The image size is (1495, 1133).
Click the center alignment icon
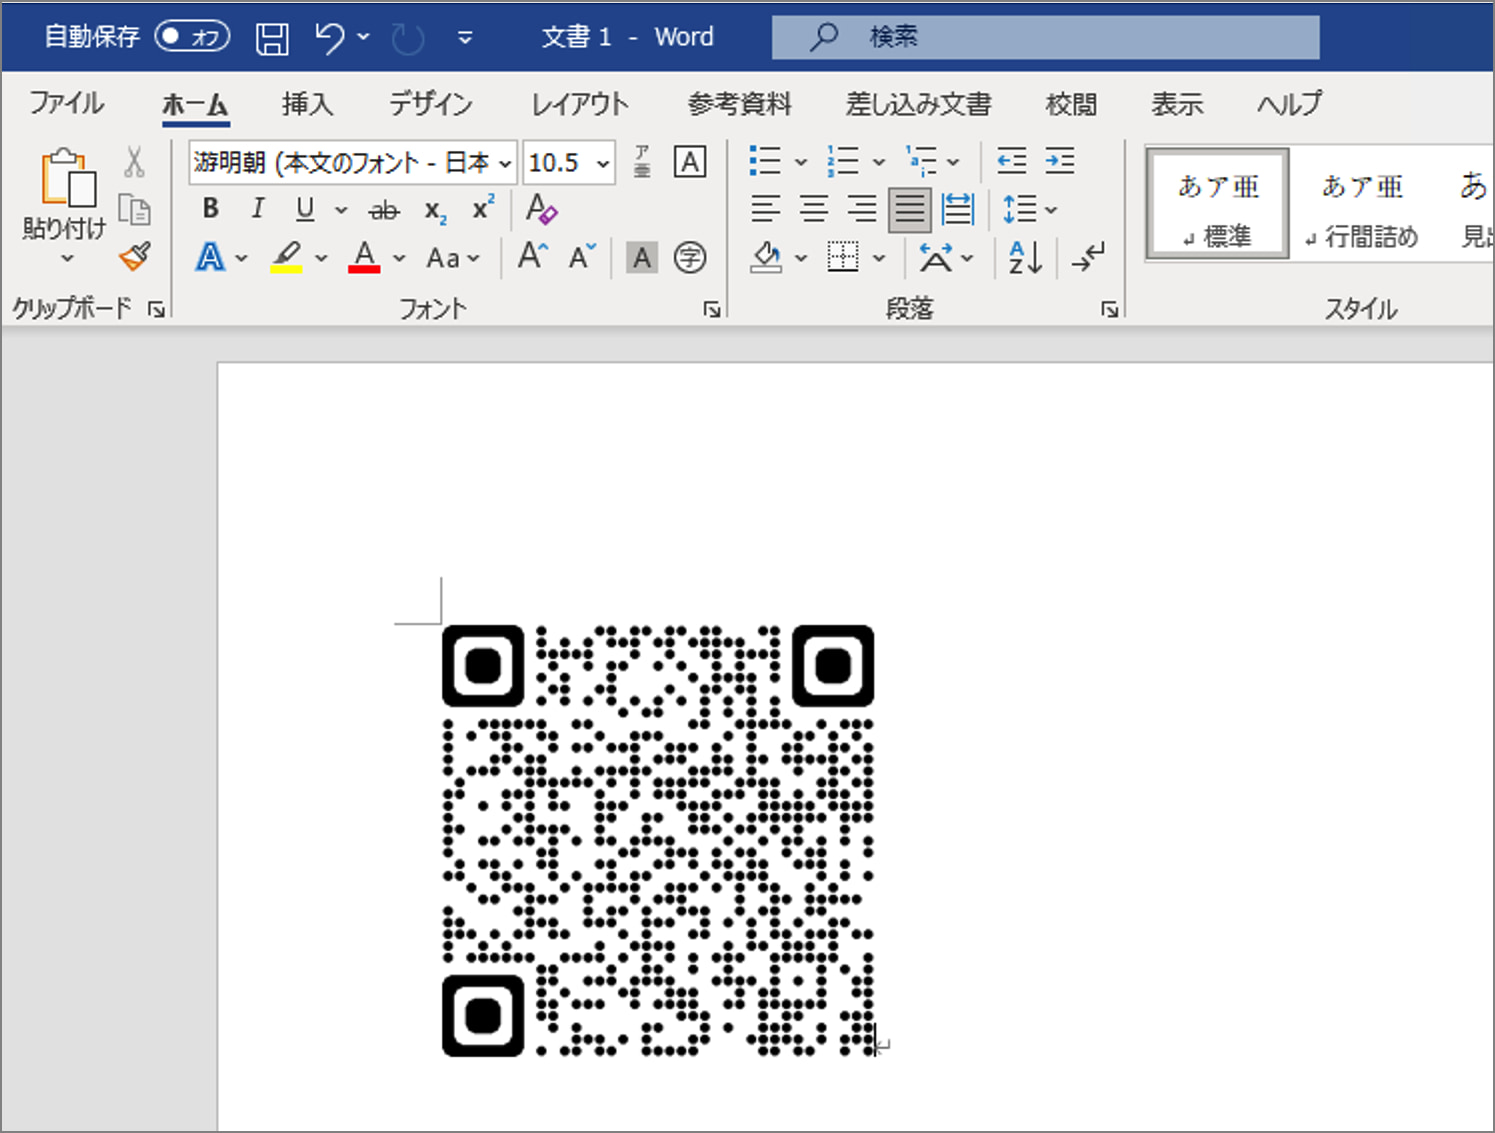813,209
